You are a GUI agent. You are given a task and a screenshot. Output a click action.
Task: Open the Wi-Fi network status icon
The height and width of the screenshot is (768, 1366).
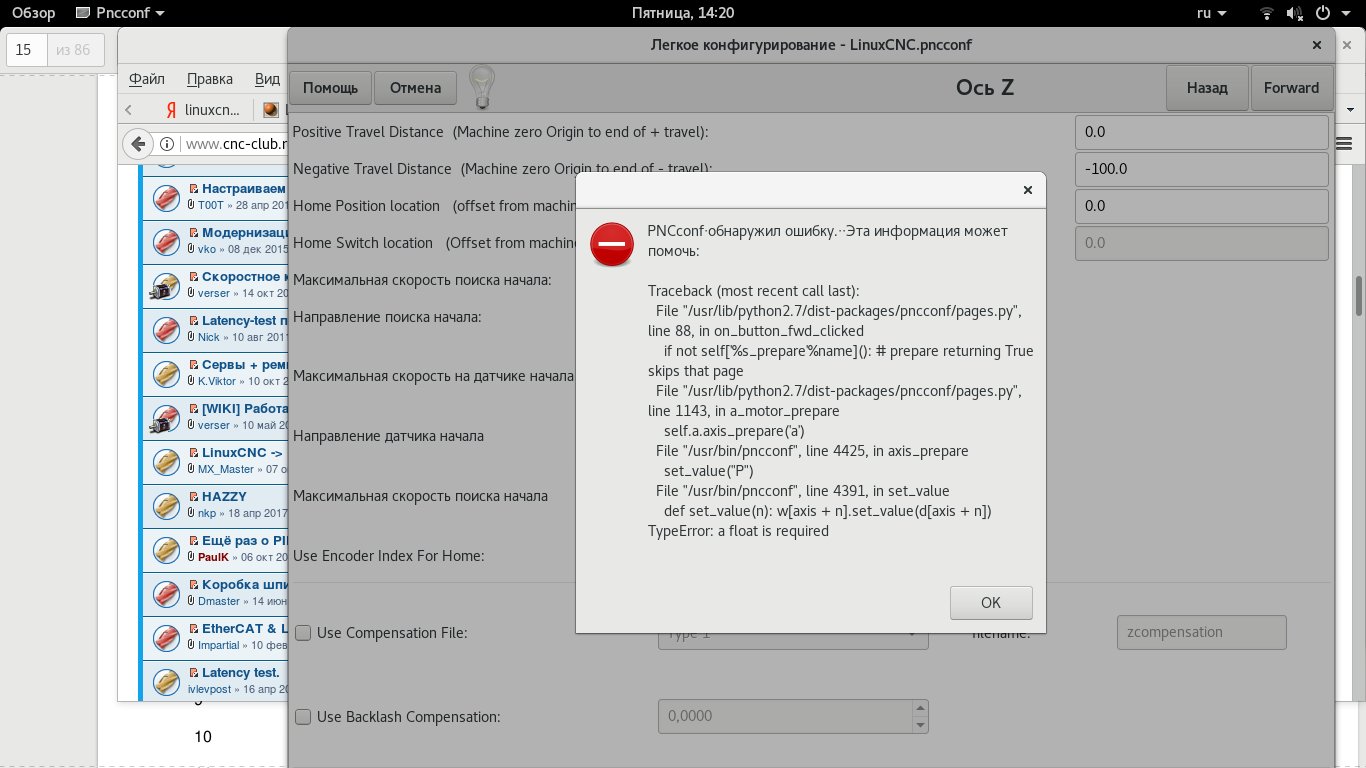(1267, 13)
